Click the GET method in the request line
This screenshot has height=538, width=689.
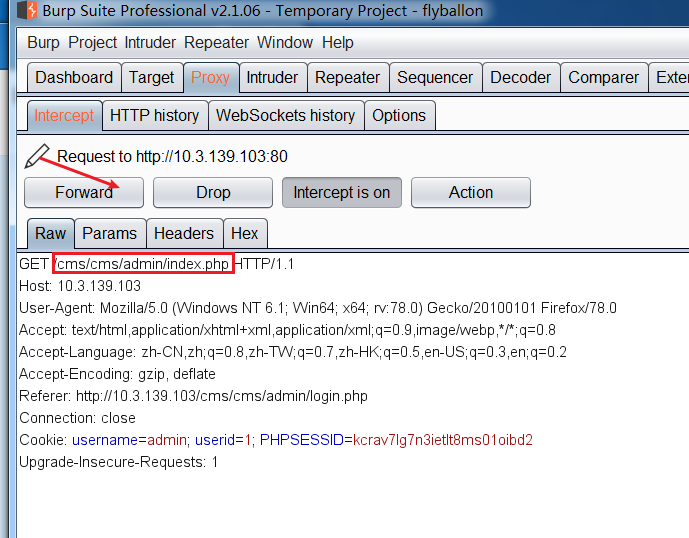pyautogui.click(x=33, y=264)
